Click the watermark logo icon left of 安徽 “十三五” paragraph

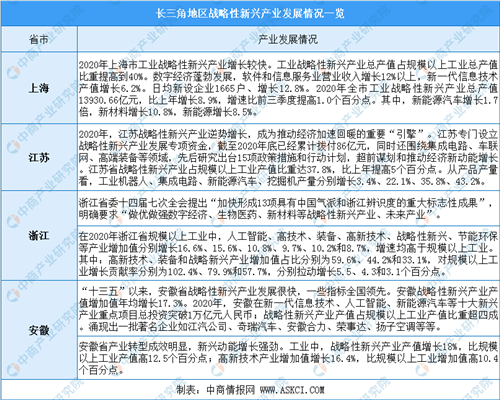click(13, 295)
